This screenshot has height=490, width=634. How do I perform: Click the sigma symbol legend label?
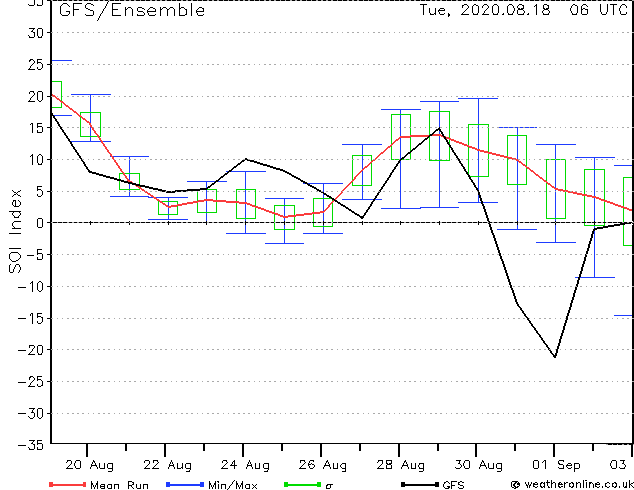329,486
